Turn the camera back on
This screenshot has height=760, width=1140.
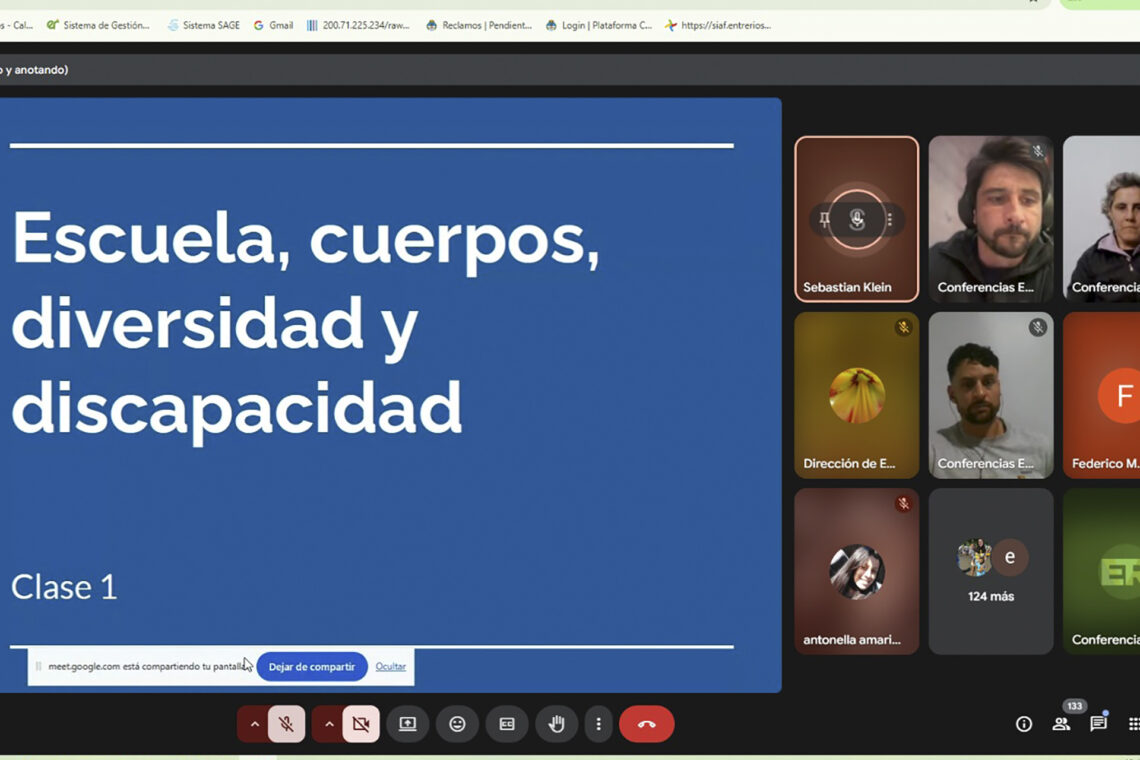360,723
